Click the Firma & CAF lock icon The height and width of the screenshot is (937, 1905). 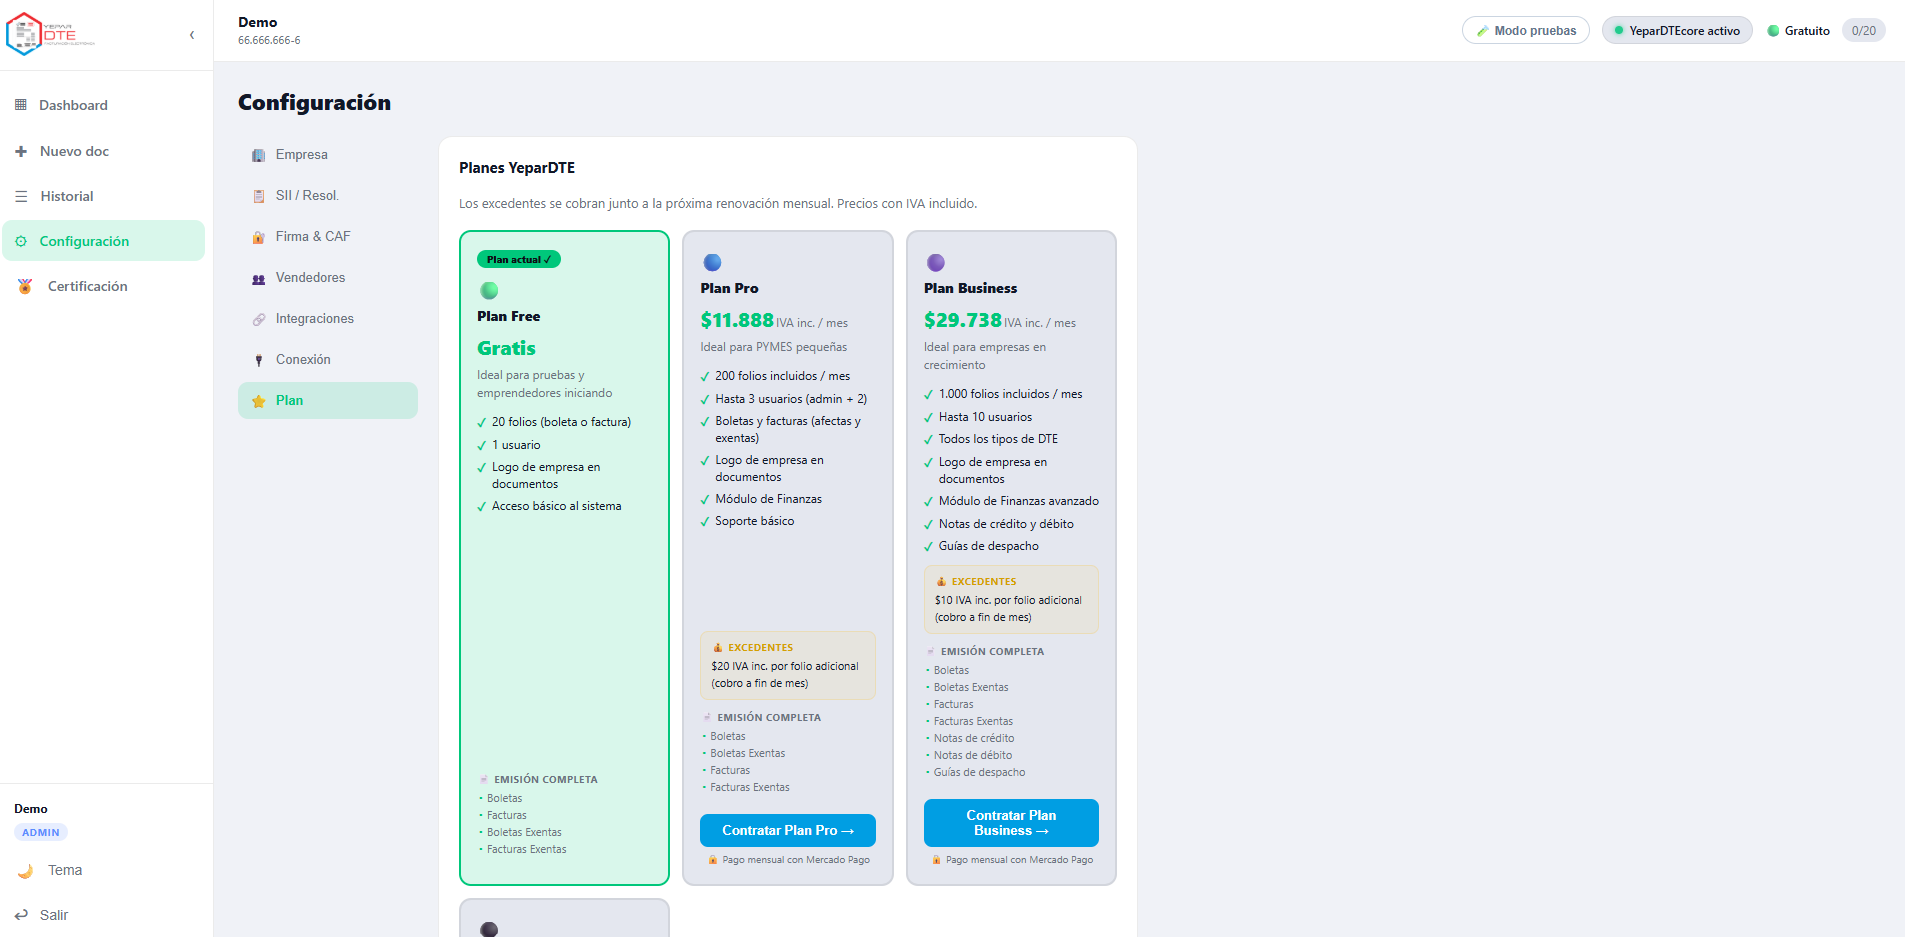point(259,237)
